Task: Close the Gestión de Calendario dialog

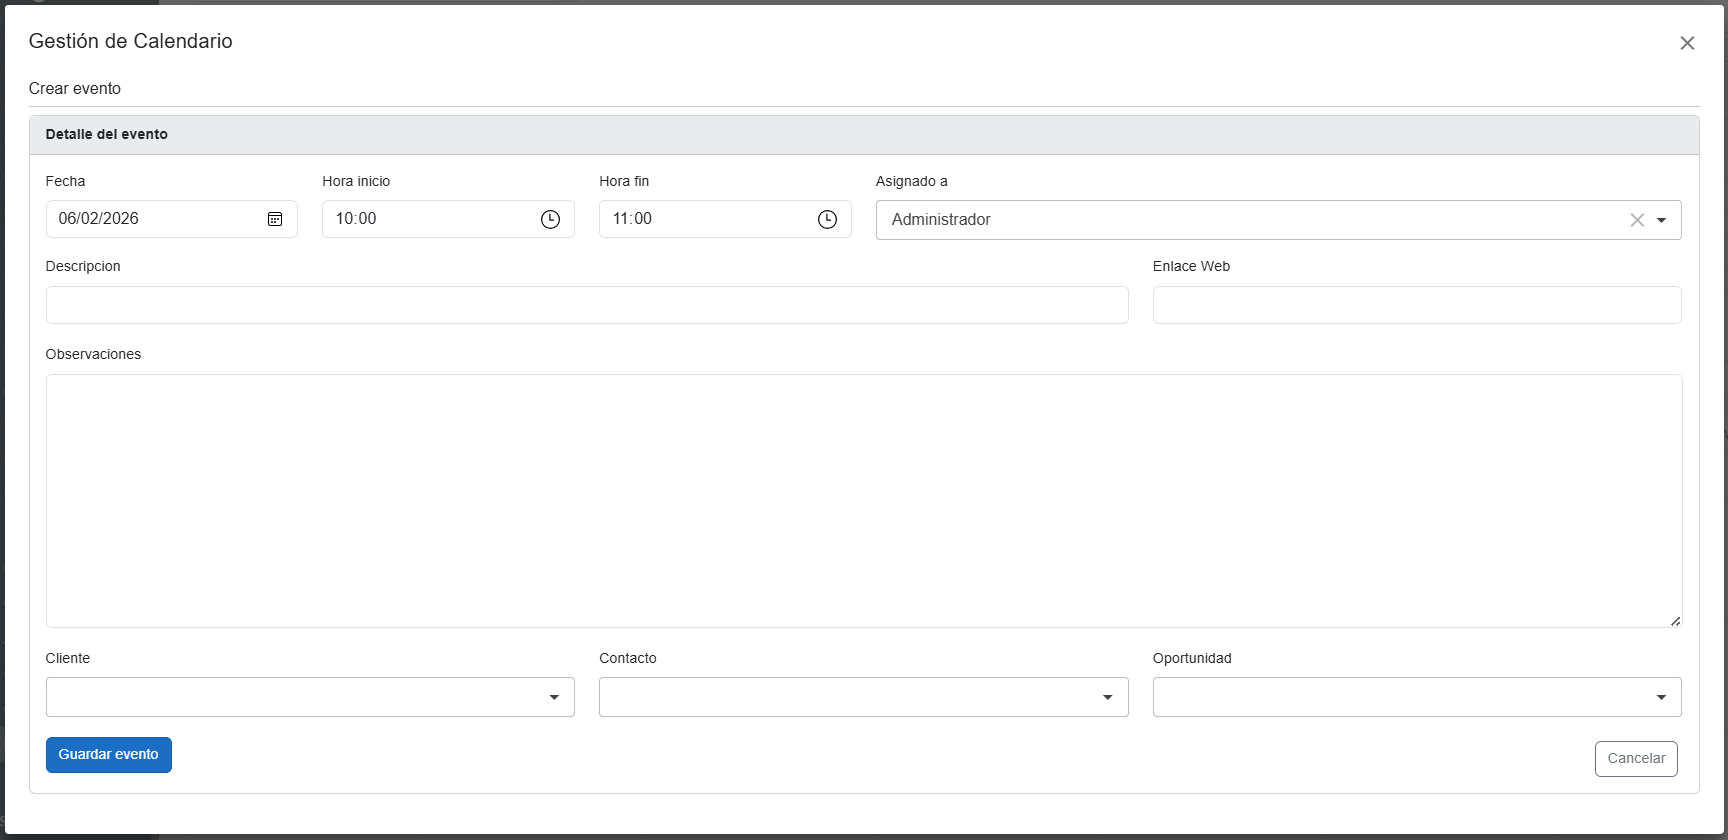Action: coord(1687,43)
